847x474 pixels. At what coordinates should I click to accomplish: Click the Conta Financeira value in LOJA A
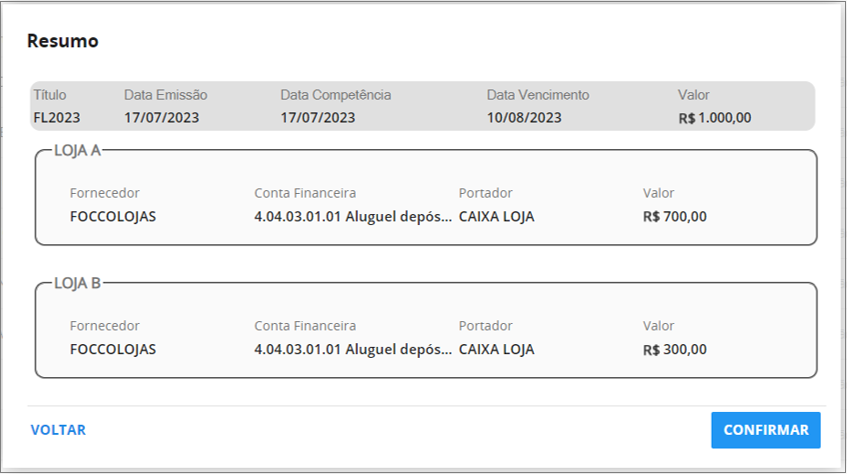353,217
